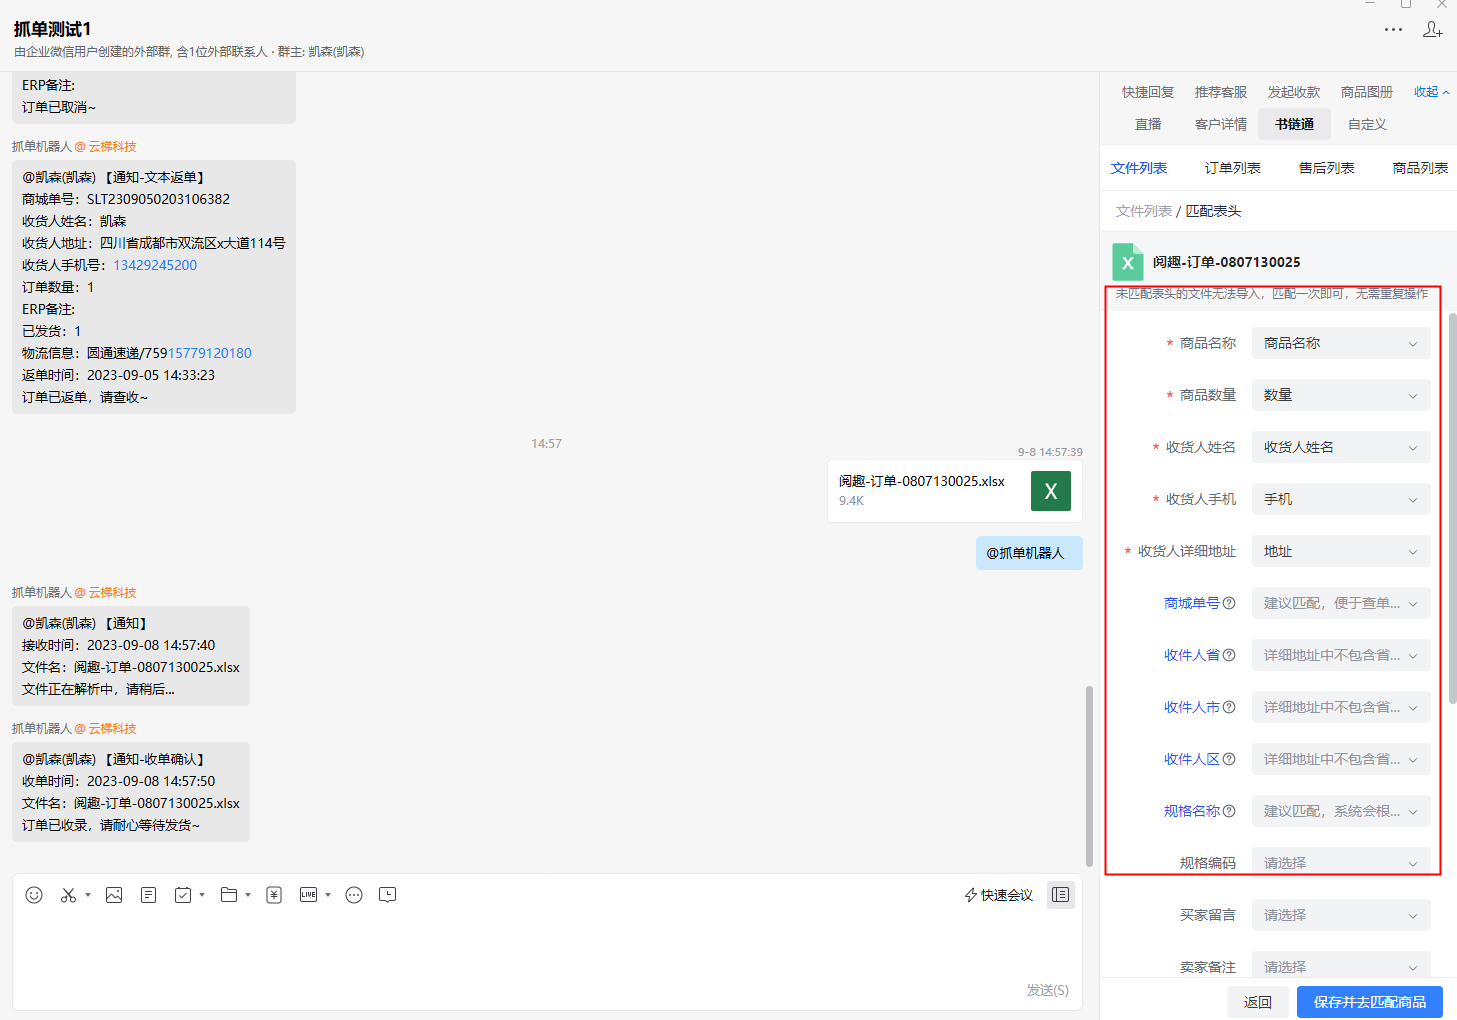Open the 买家留言 mapping dropdown

[x=1341, y=915]
